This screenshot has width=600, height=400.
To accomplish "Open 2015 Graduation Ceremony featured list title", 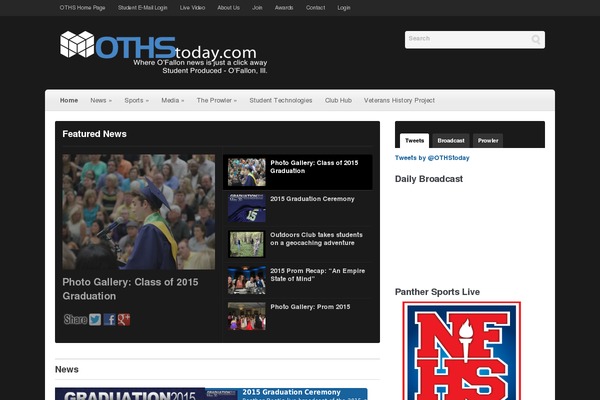I will tap(312, 199).
